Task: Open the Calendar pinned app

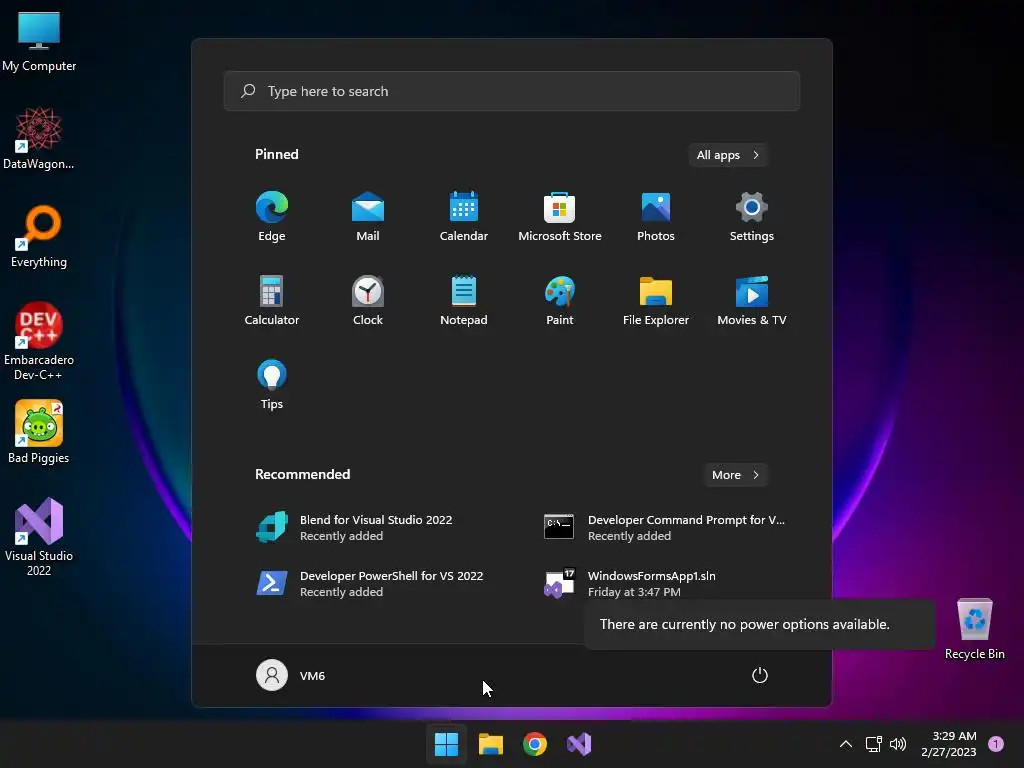Action: (x=464, y=217)
